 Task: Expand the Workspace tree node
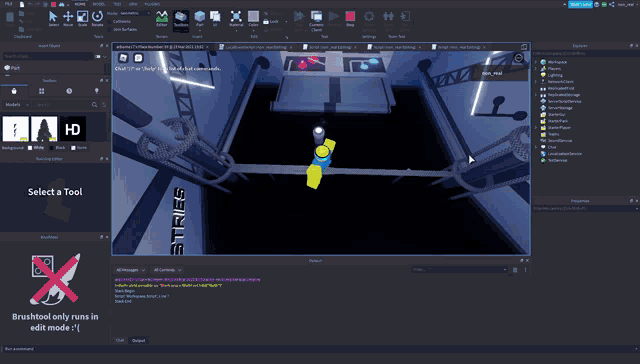click(x=536, y=62)
